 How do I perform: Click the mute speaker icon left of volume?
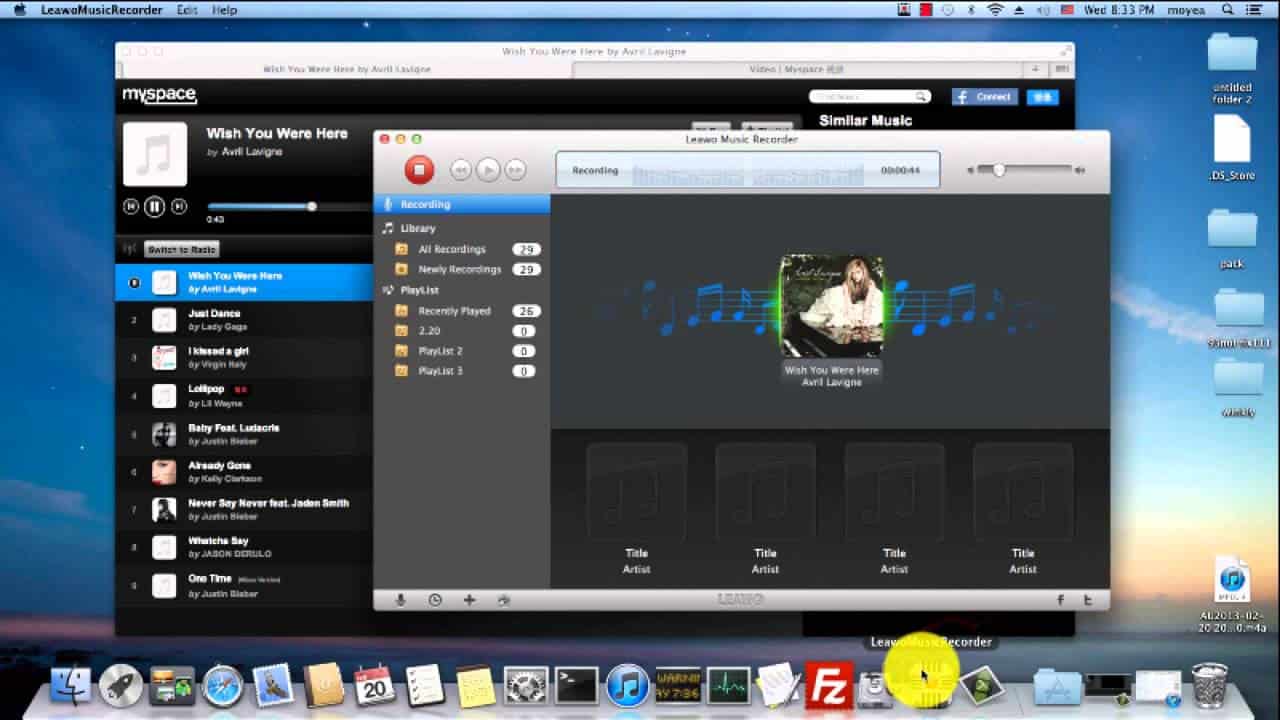(971, 171)
